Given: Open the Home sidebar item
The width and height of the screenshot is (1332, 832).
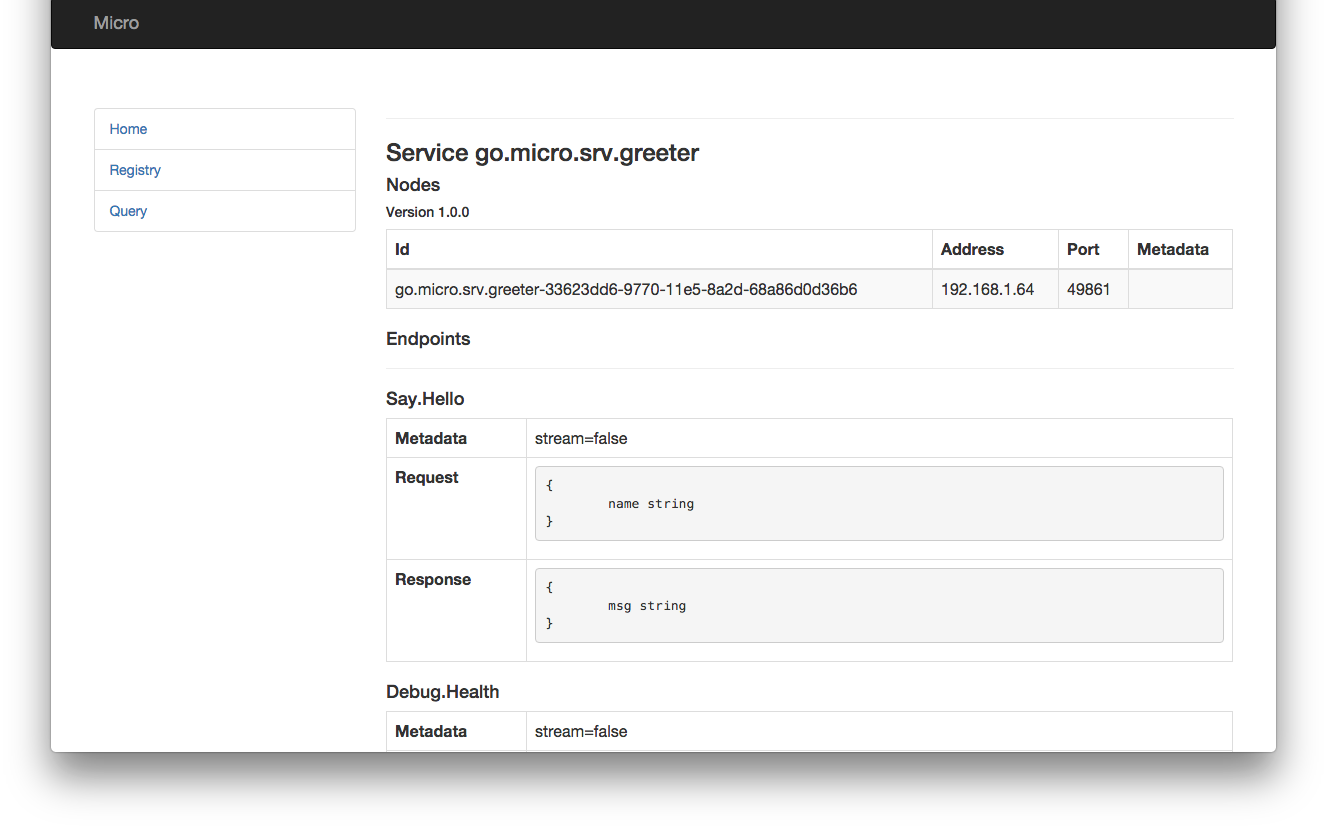Looking at the screenshot, I should pos(225,129).
